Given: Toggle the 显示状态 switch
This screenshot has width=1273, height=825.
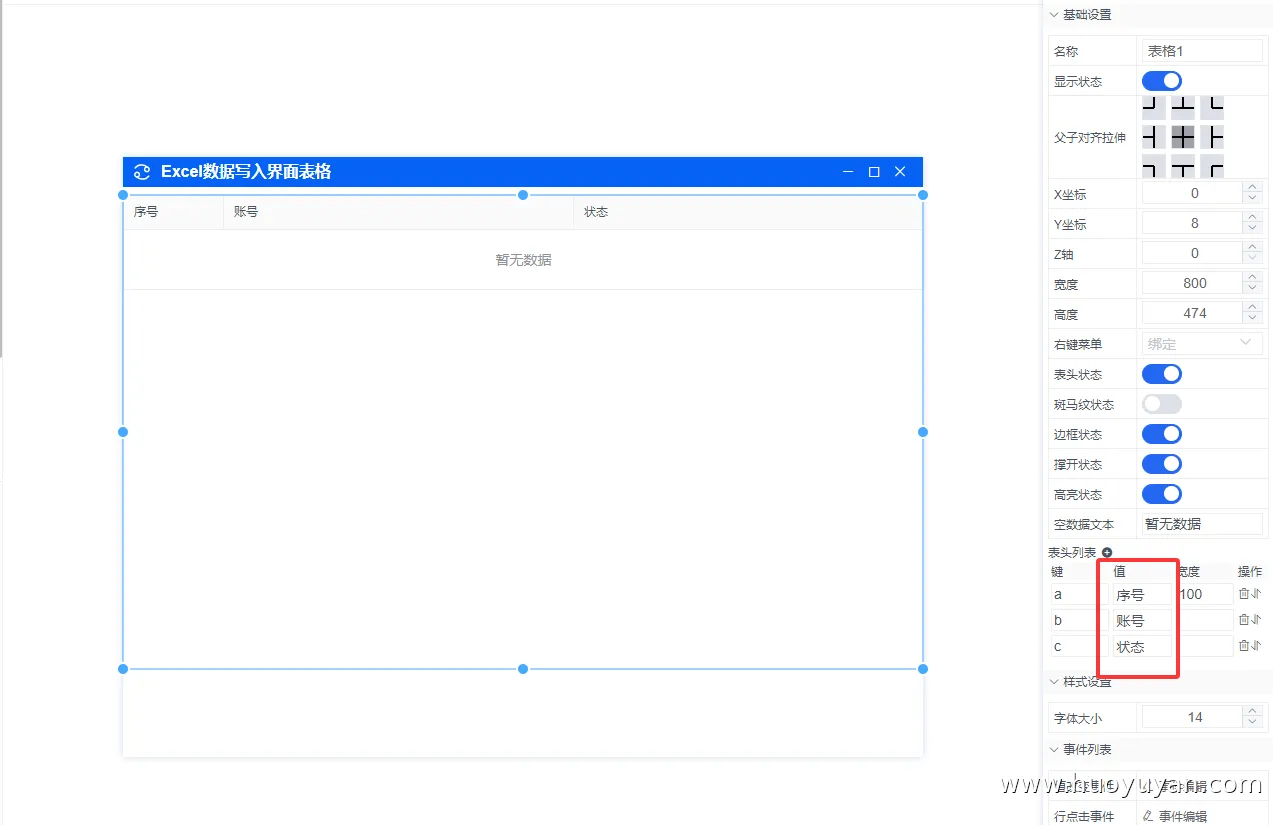Looking at the screenshot, I should 1162,81.
